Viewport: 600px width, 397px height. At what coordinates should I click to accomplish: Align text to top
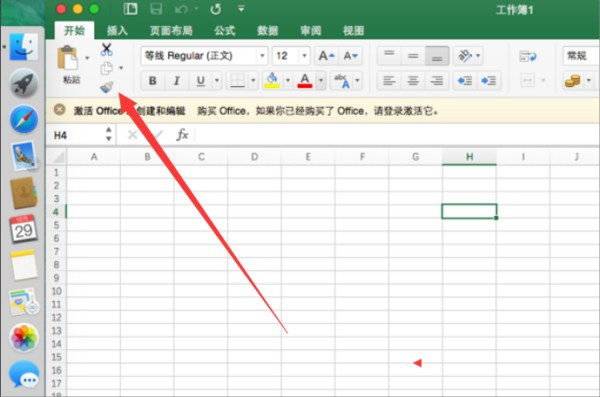389,56
